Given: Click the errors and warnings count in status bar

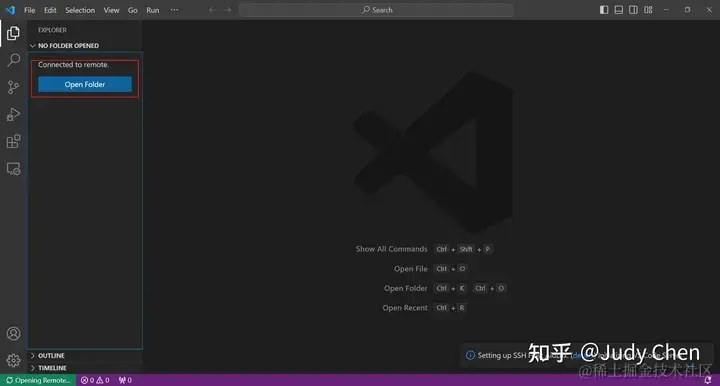Looking at the screenshot, I should pyautogui.click(x=95, y=380).
